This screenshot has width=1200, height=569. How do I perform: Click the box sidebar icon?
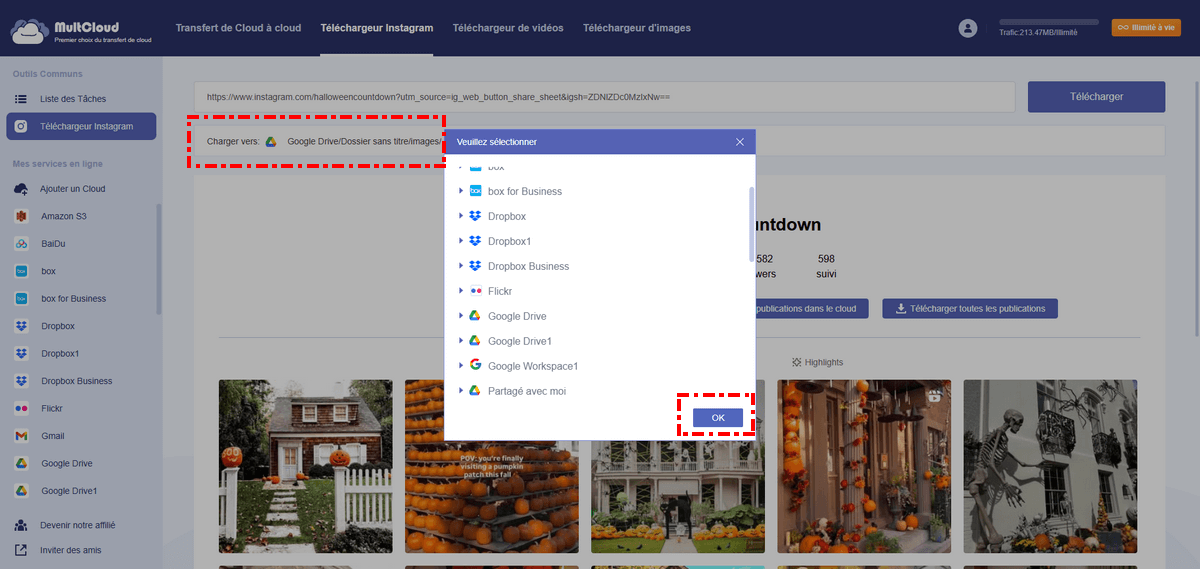click(21, 271)
